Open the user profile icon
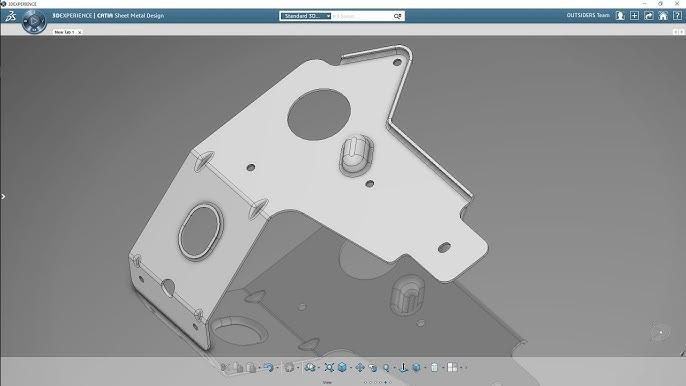The width and height of the screenshot is (686, 386). click(620, 16)
